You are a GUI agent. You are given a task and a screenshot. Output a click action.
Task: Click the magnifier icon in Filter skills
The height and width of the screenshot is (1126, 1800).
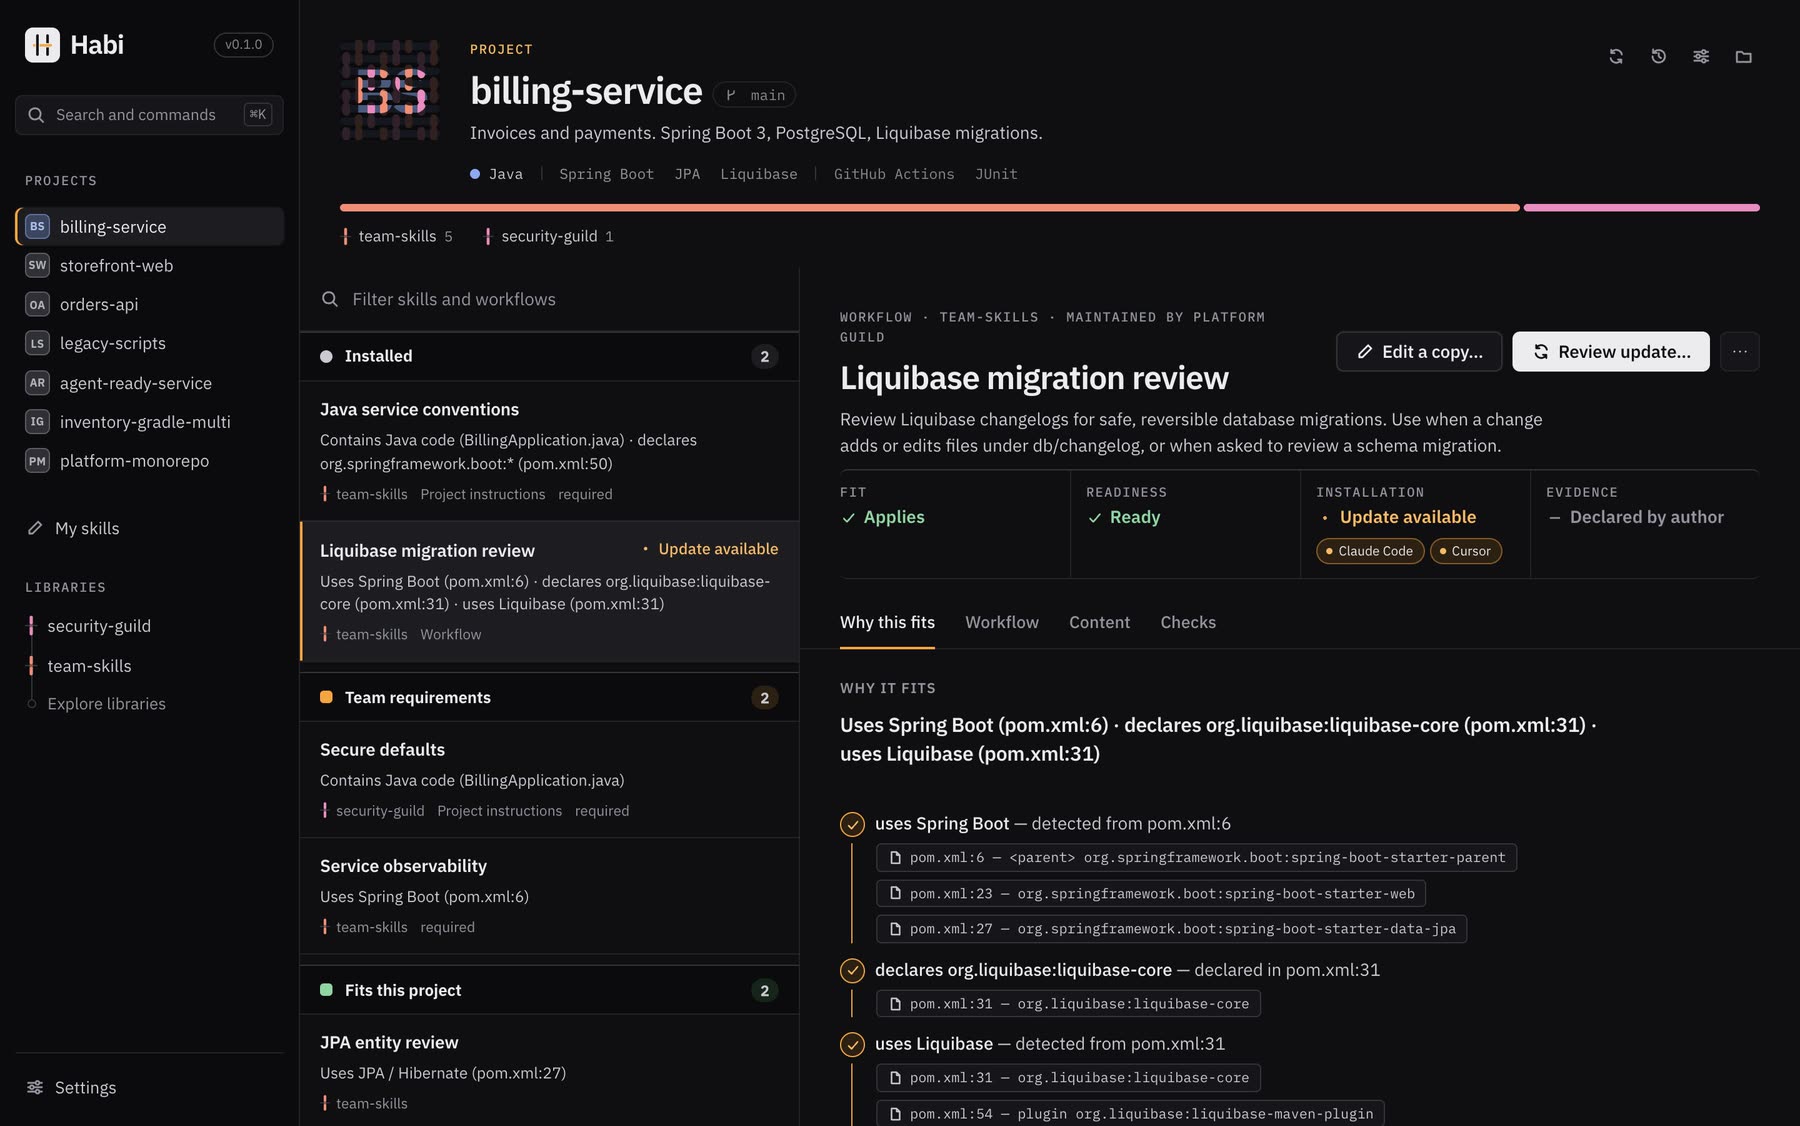pos(330,299)
